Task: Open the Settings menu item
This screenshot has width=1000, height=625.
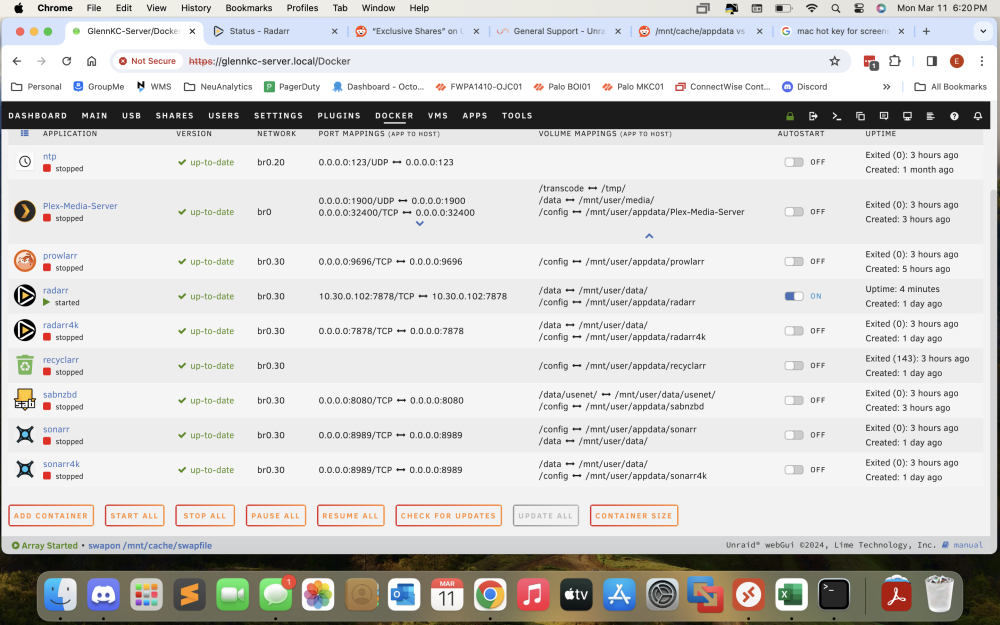Action: (x=279, y=115)
